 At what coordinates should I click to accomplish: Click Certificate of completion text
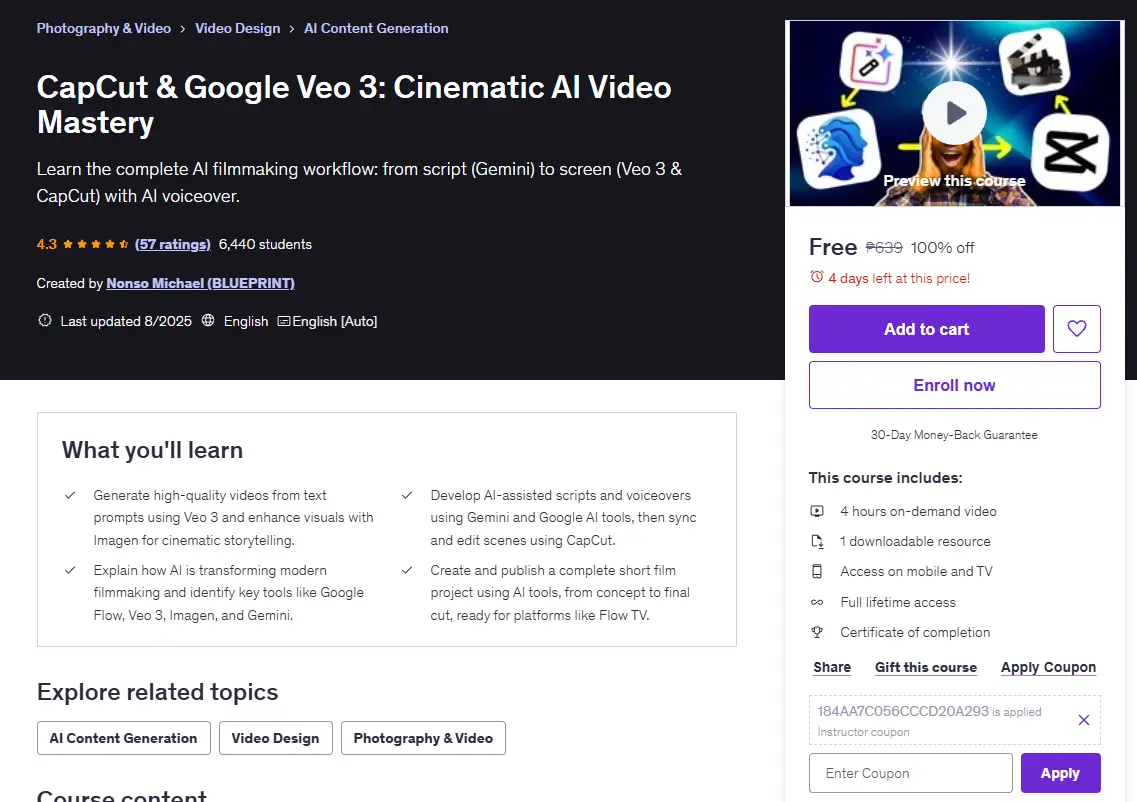pyautogui.click(x=915, y=632)
